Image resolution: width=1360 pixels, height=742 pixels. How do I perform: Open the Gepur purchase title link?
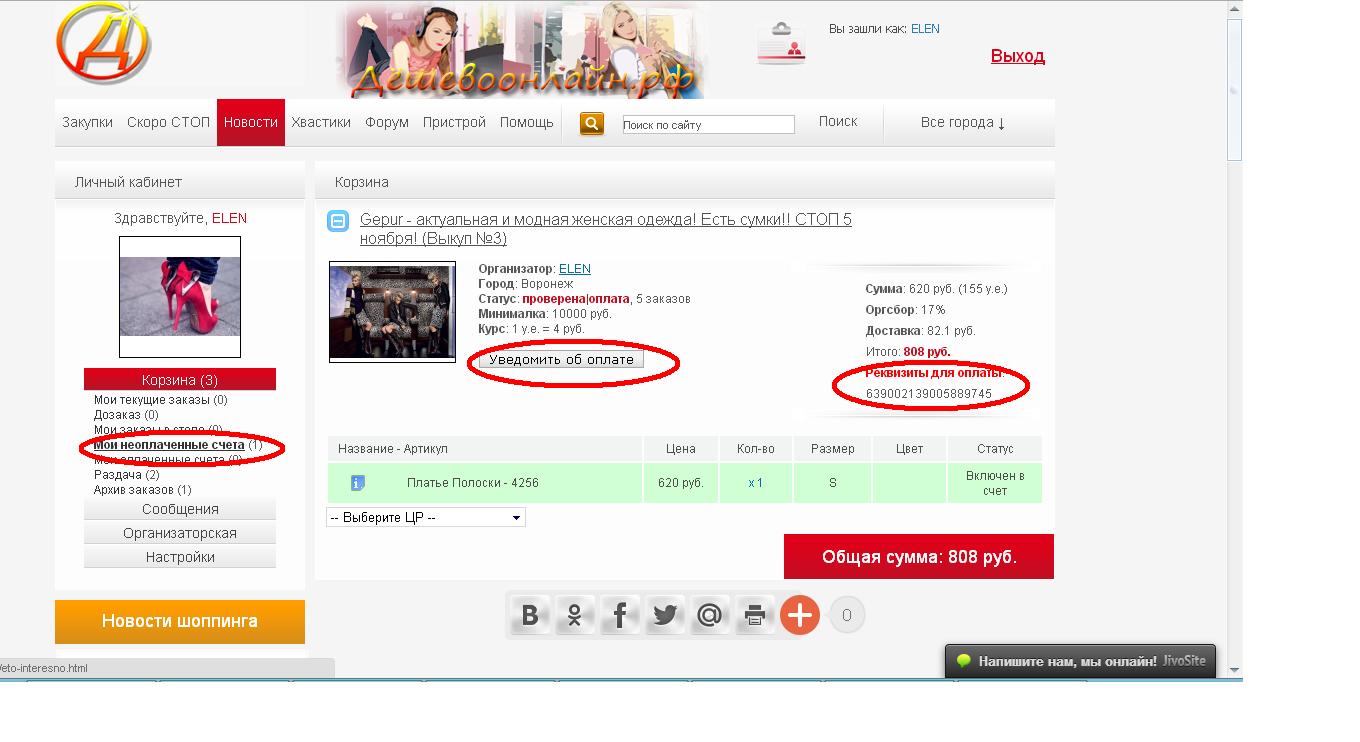pos(606,229)
